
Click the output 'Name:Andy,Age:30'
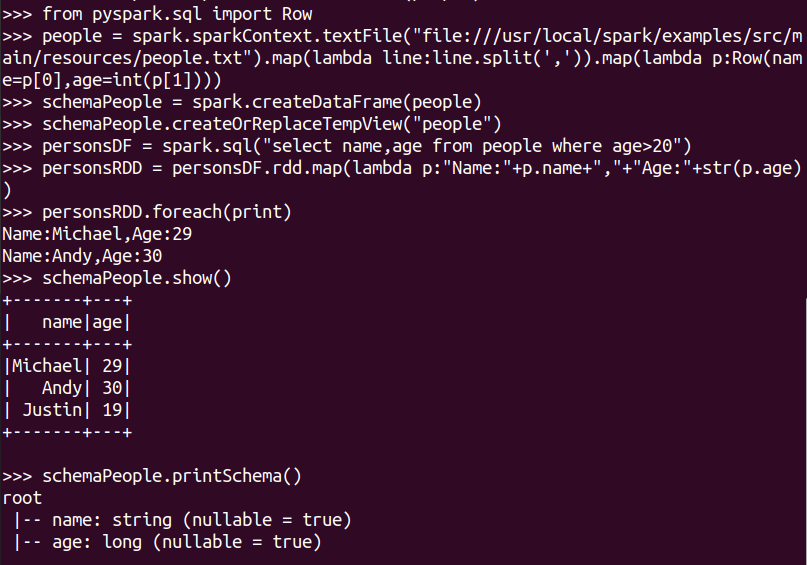point(82,256)
